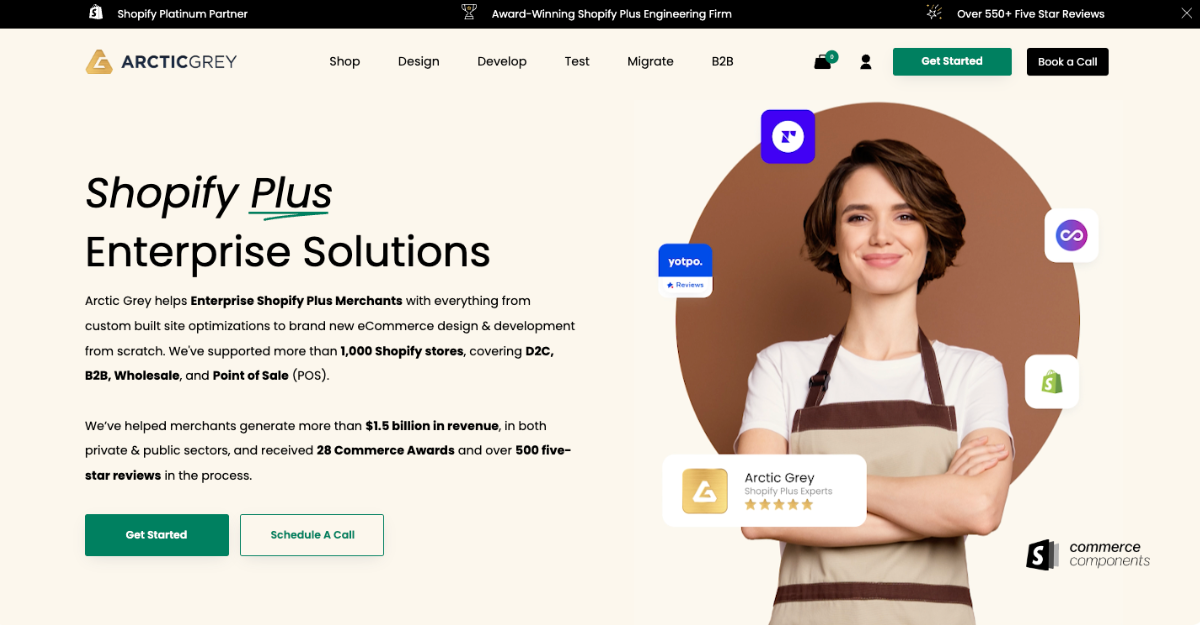Image resolution: width=1200 pixels, height=628 pixels.
Task: Click the gold Arctic Grey badge icon
Action: [x=704, y=491]
